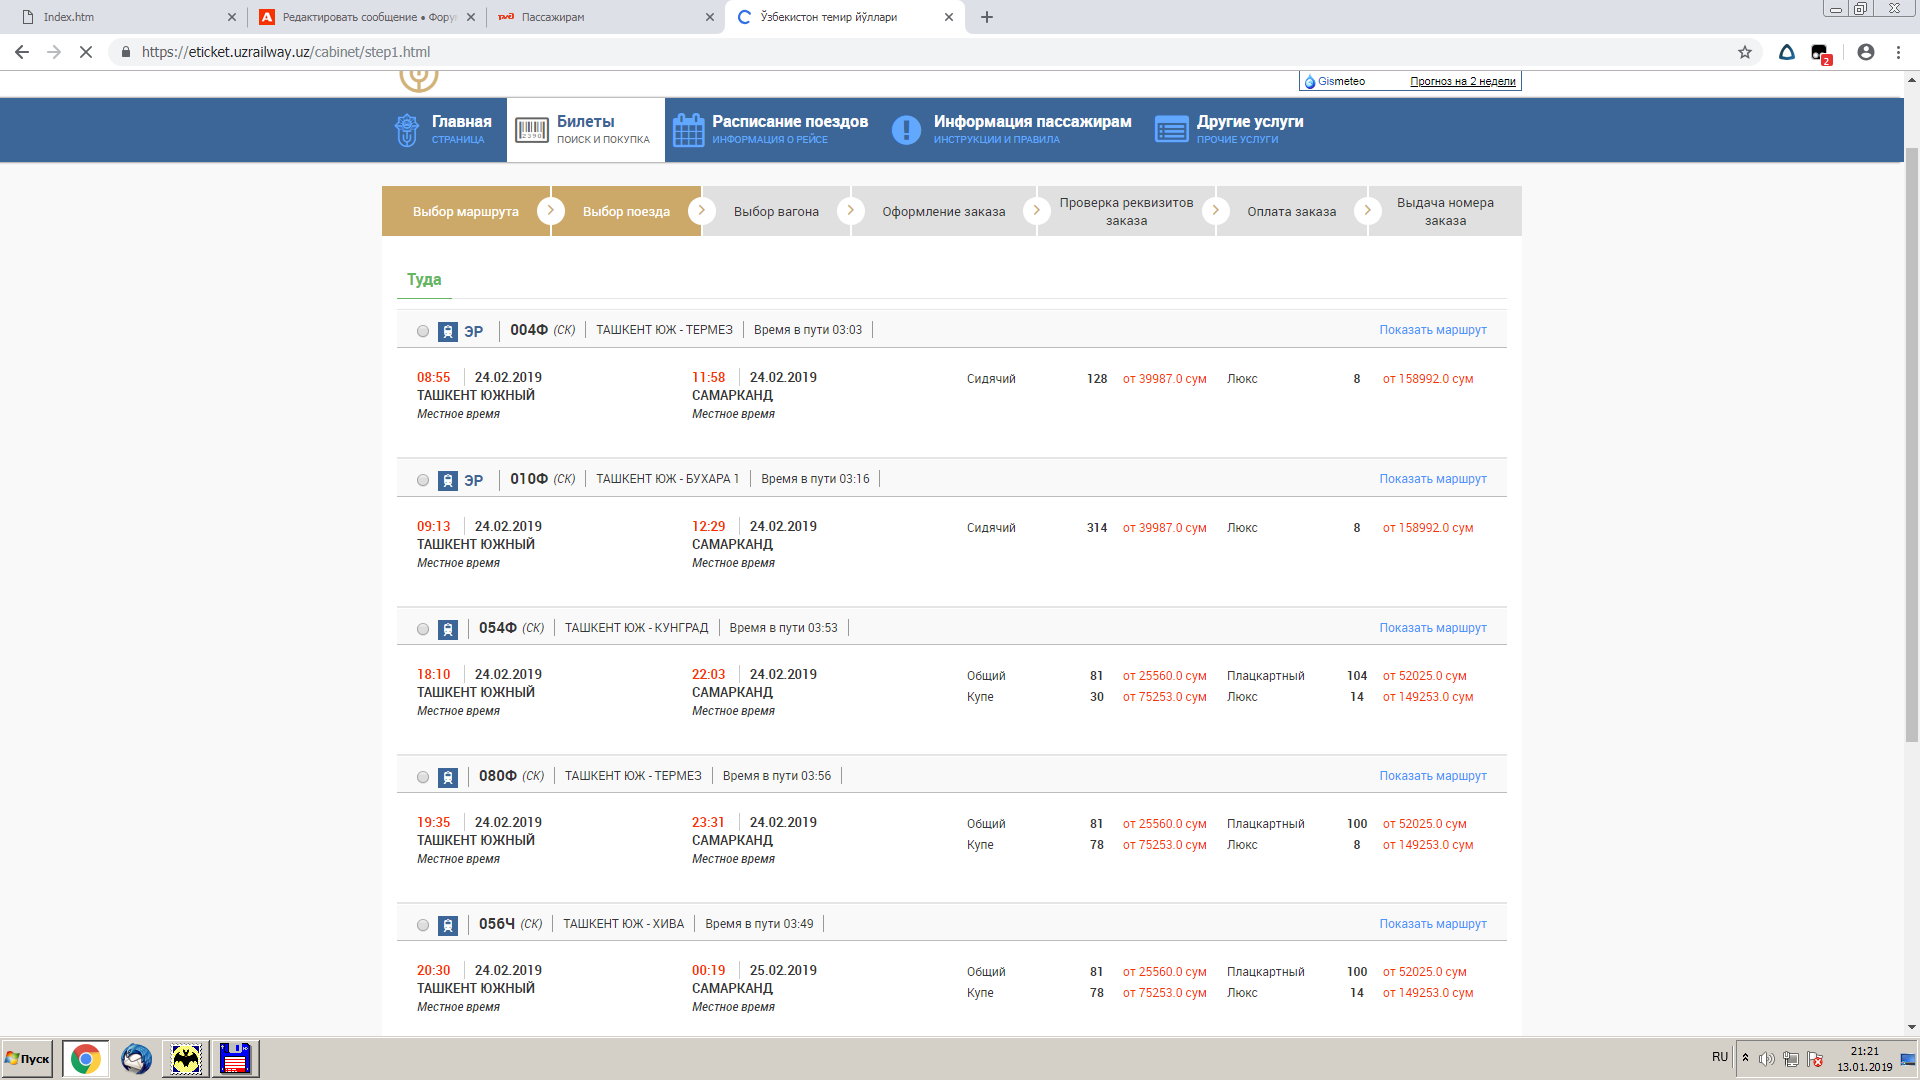Image resolution: width=1920 pixels, height=1080 pixels.
Task: Go to Выбор вагона step
Action: (776, 211)
